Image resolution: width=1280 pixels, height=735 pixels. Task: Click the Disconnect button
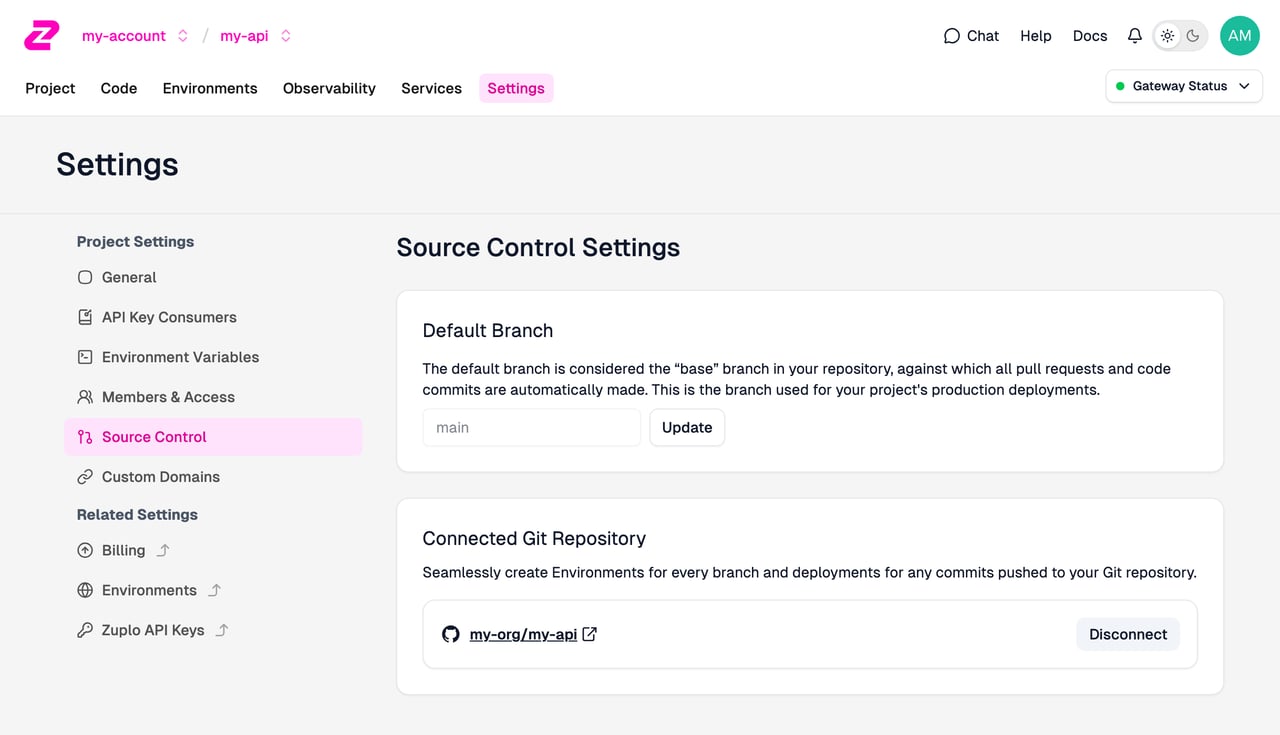tap(1128, 634)
